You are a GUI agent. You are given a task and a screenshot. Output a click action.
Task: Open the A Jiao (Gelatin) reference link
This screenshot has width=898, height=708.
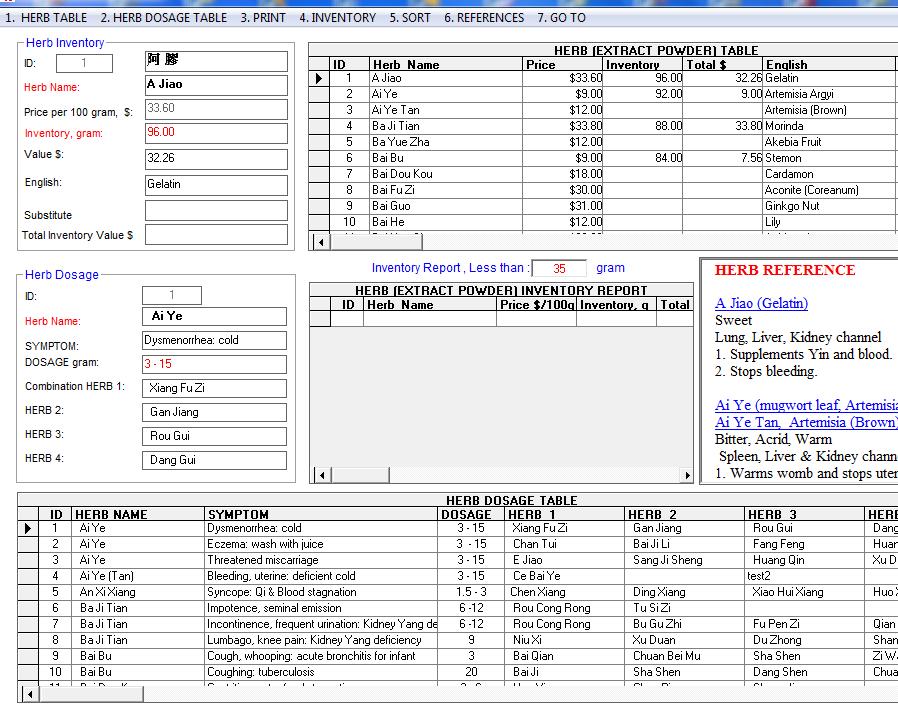click(x=761, y=303)
